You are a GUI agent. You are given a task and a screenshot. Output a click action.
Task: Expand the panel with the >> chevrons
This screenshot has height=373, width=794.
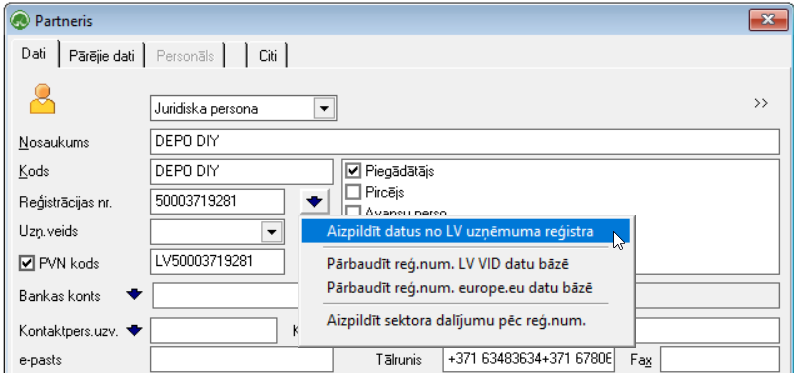point(761,103)
